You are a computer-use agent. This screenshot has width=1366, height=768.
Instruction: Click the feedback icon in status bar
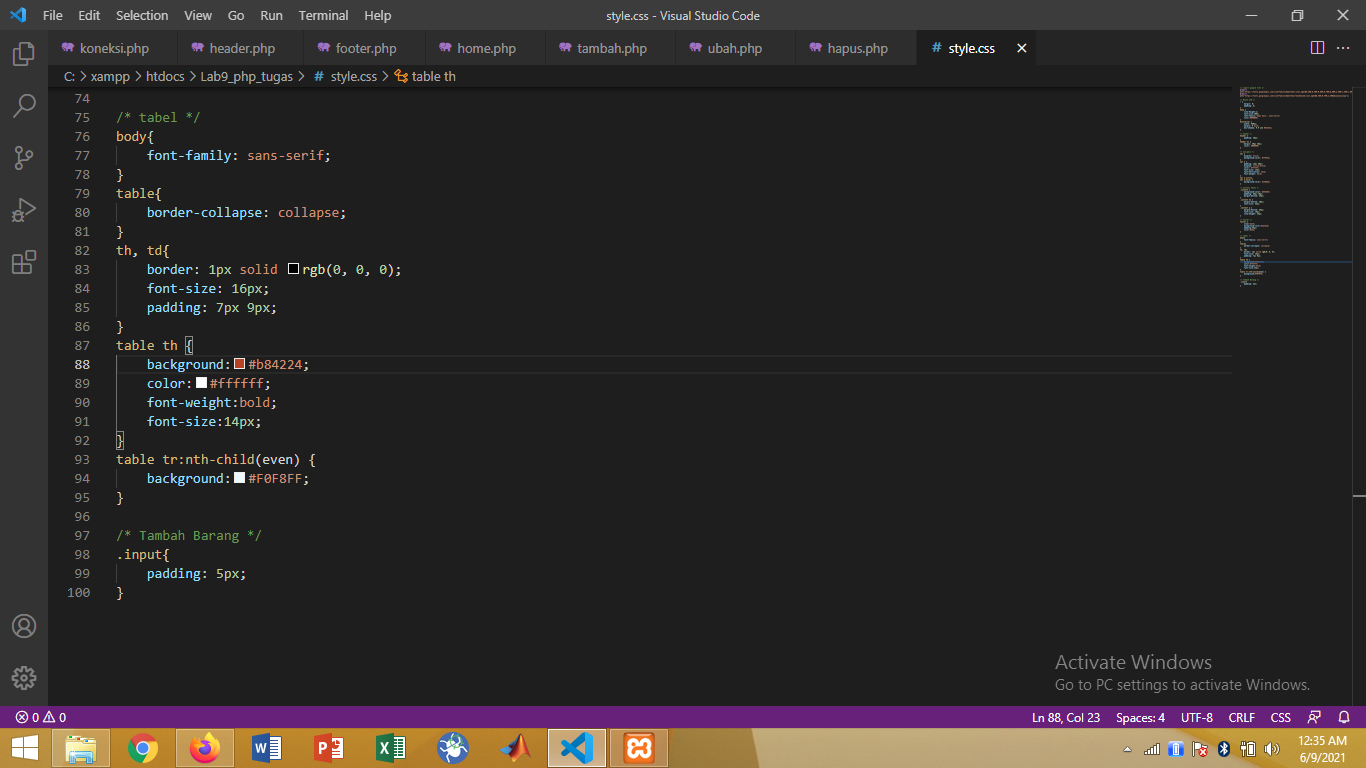click(x=1315, y=717)
